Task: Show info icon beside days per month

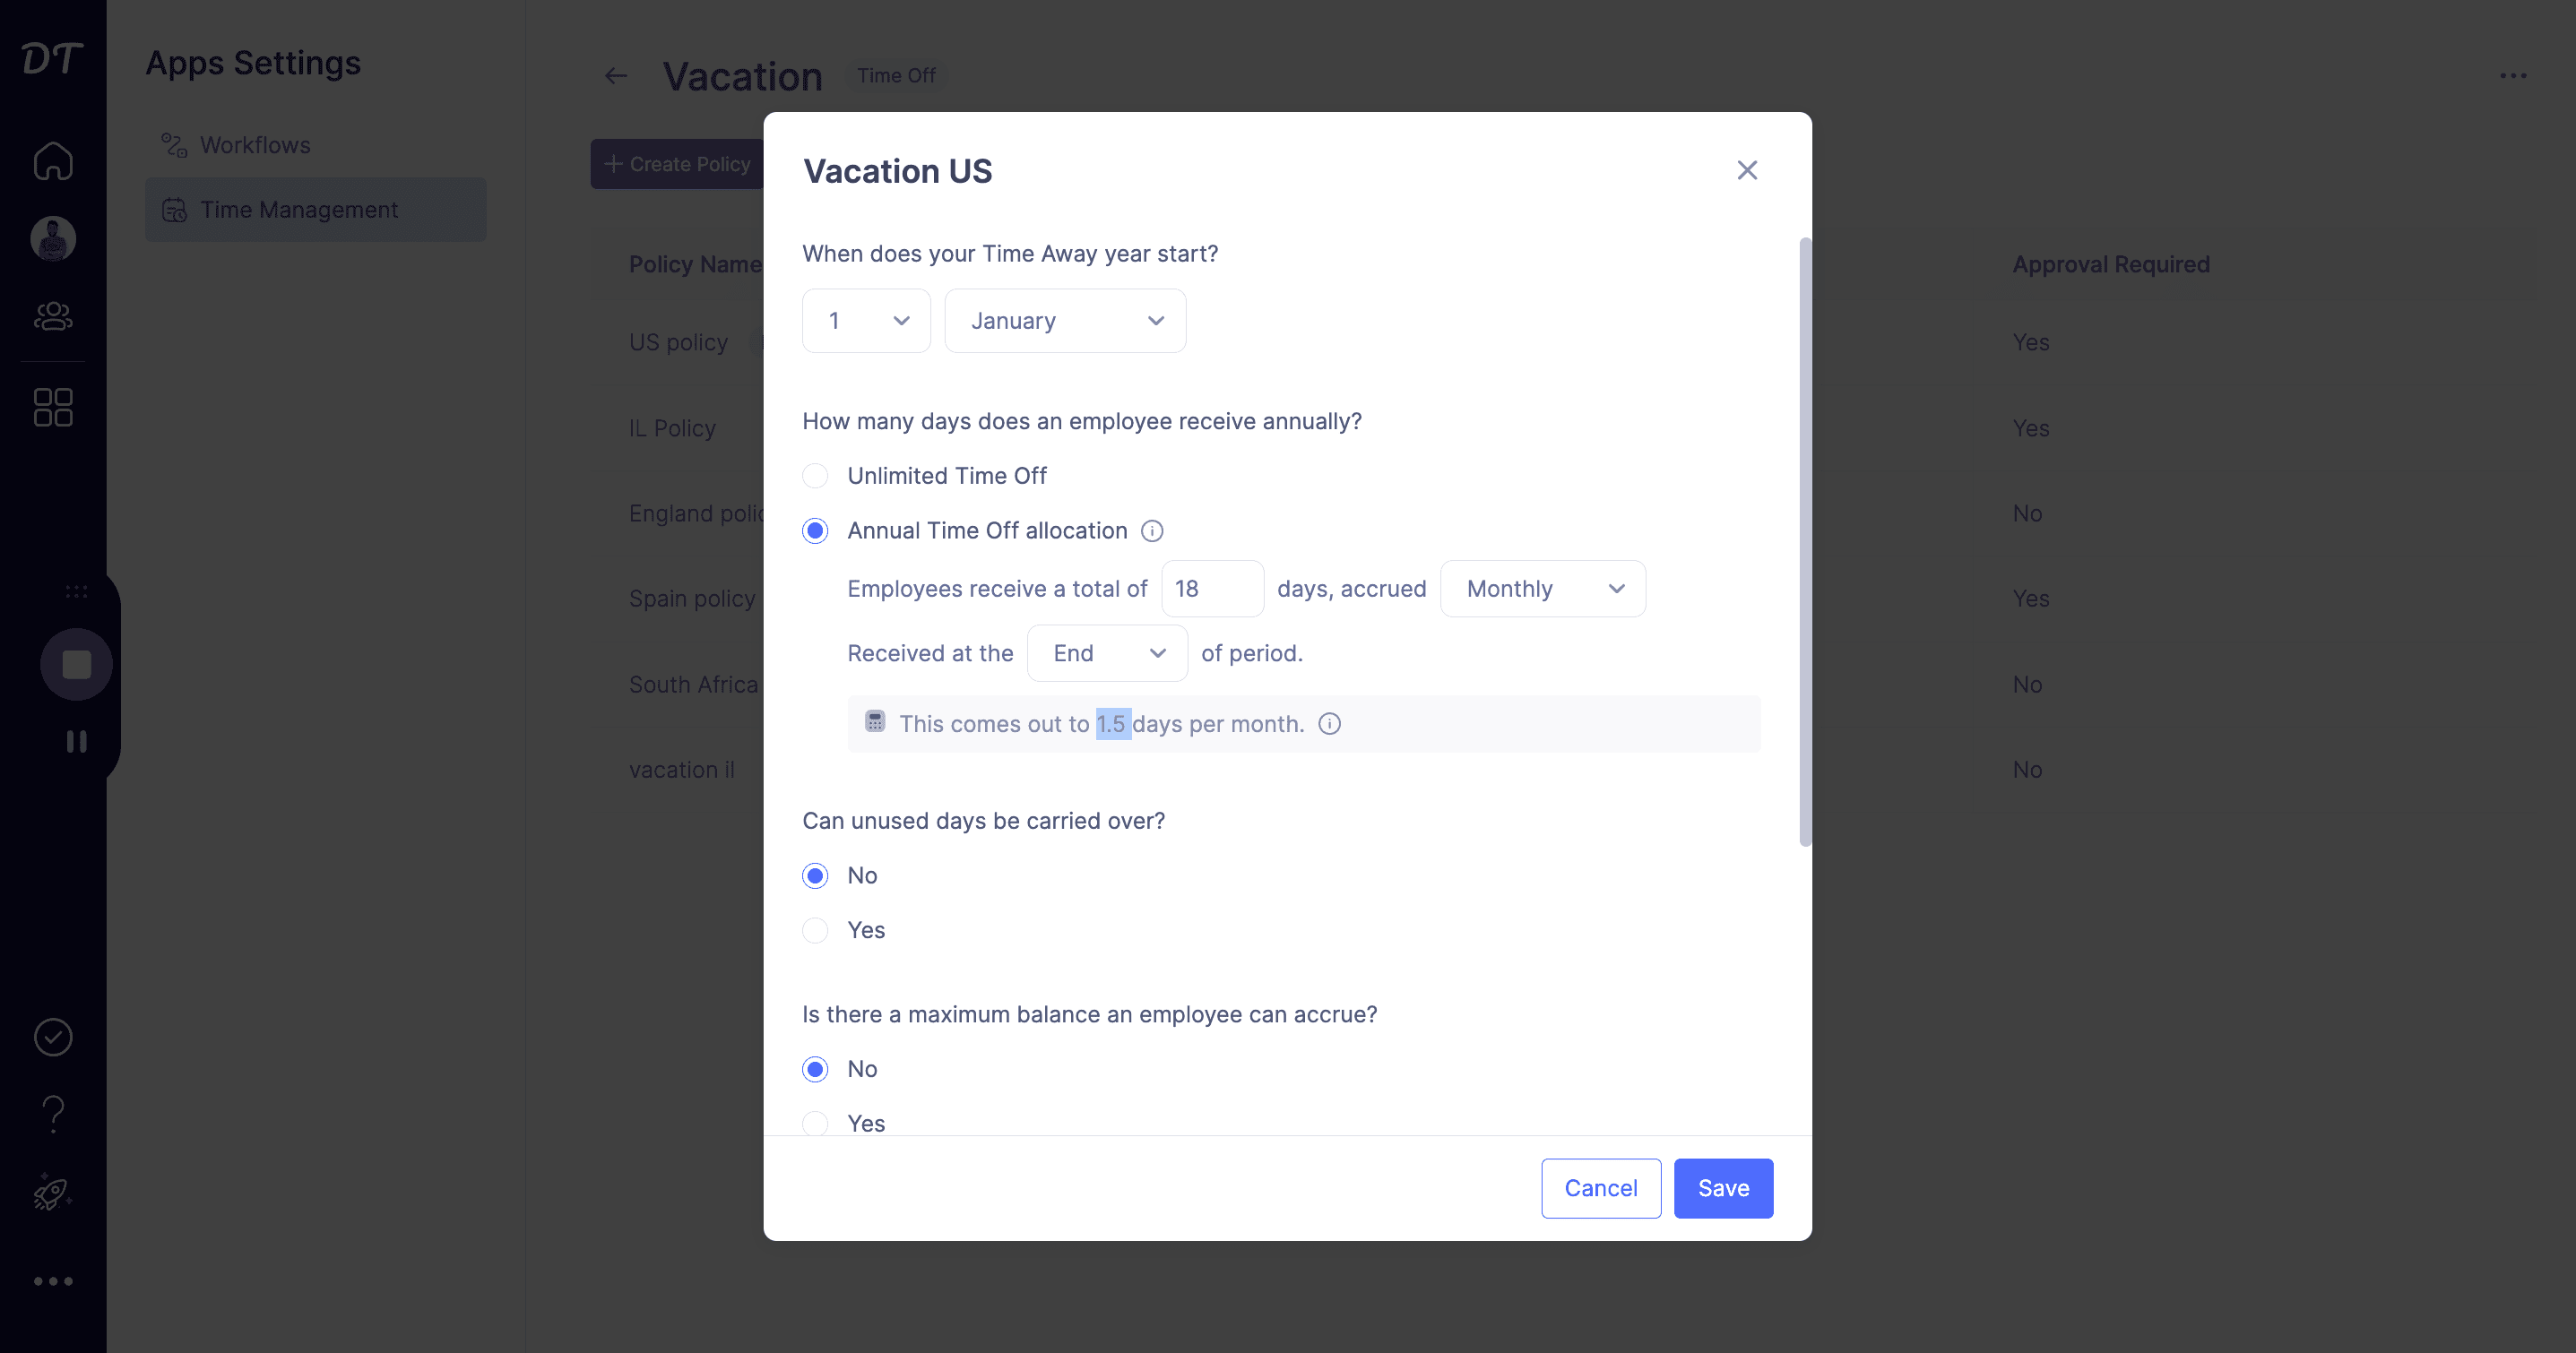Action: click(x=1329, y=724)
